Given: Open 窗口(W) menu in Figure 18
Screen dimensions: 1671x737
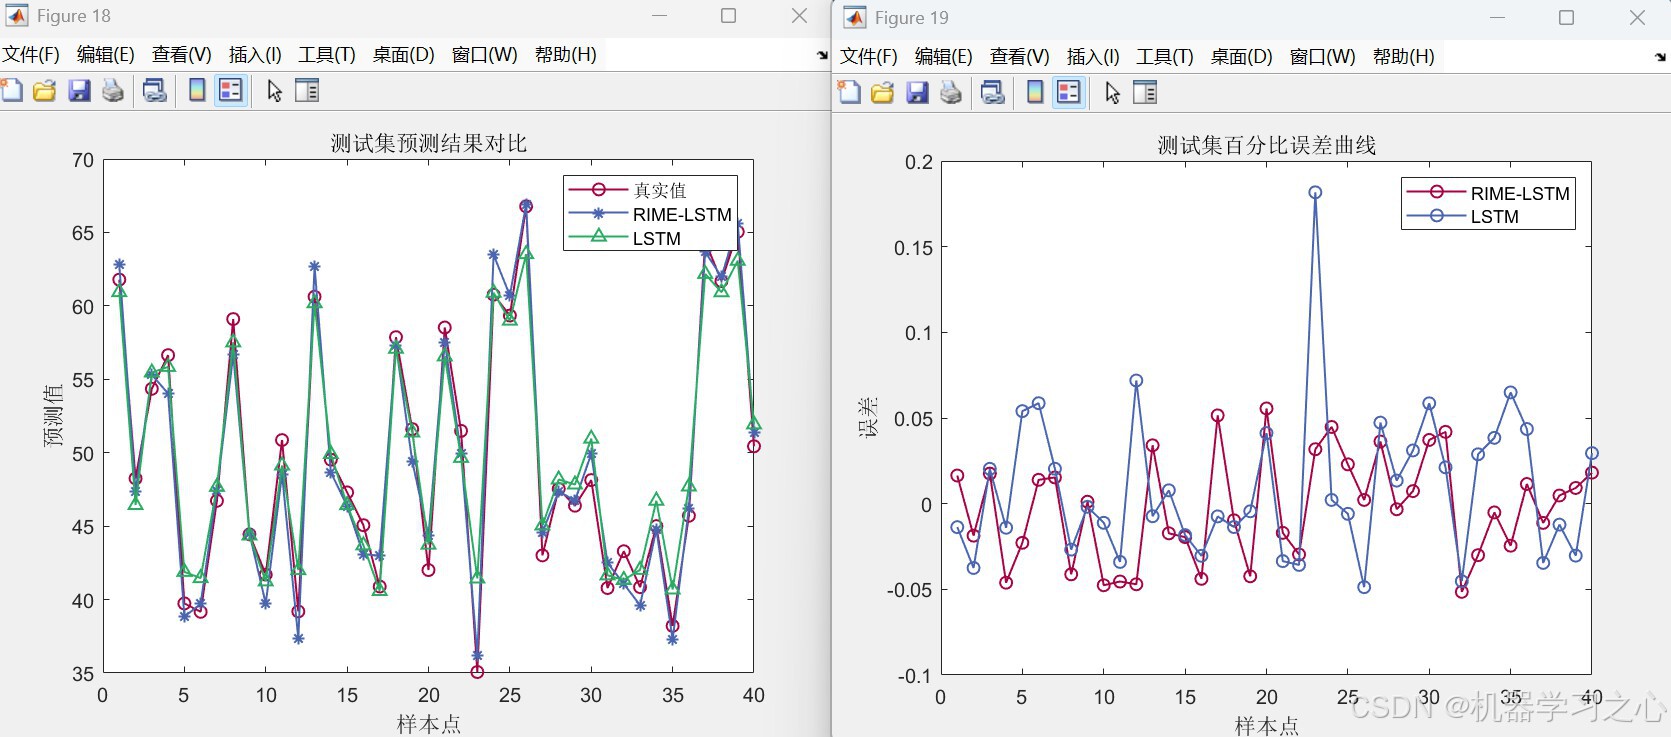Looking at the screenshot, I should tap(485, 55).
